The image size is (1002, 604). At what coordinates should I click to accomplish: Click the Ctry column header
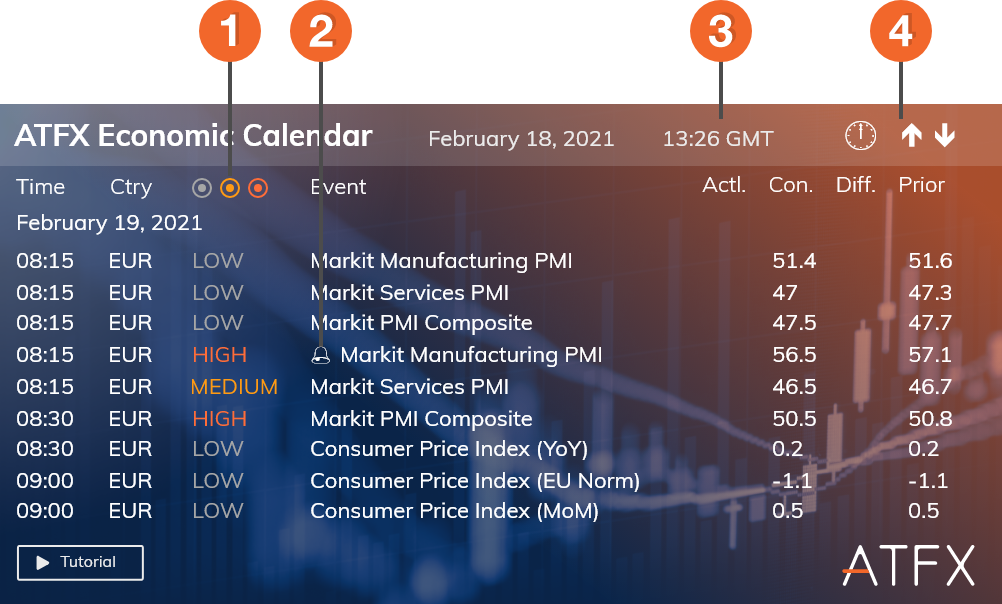click(x=131, y=187)
